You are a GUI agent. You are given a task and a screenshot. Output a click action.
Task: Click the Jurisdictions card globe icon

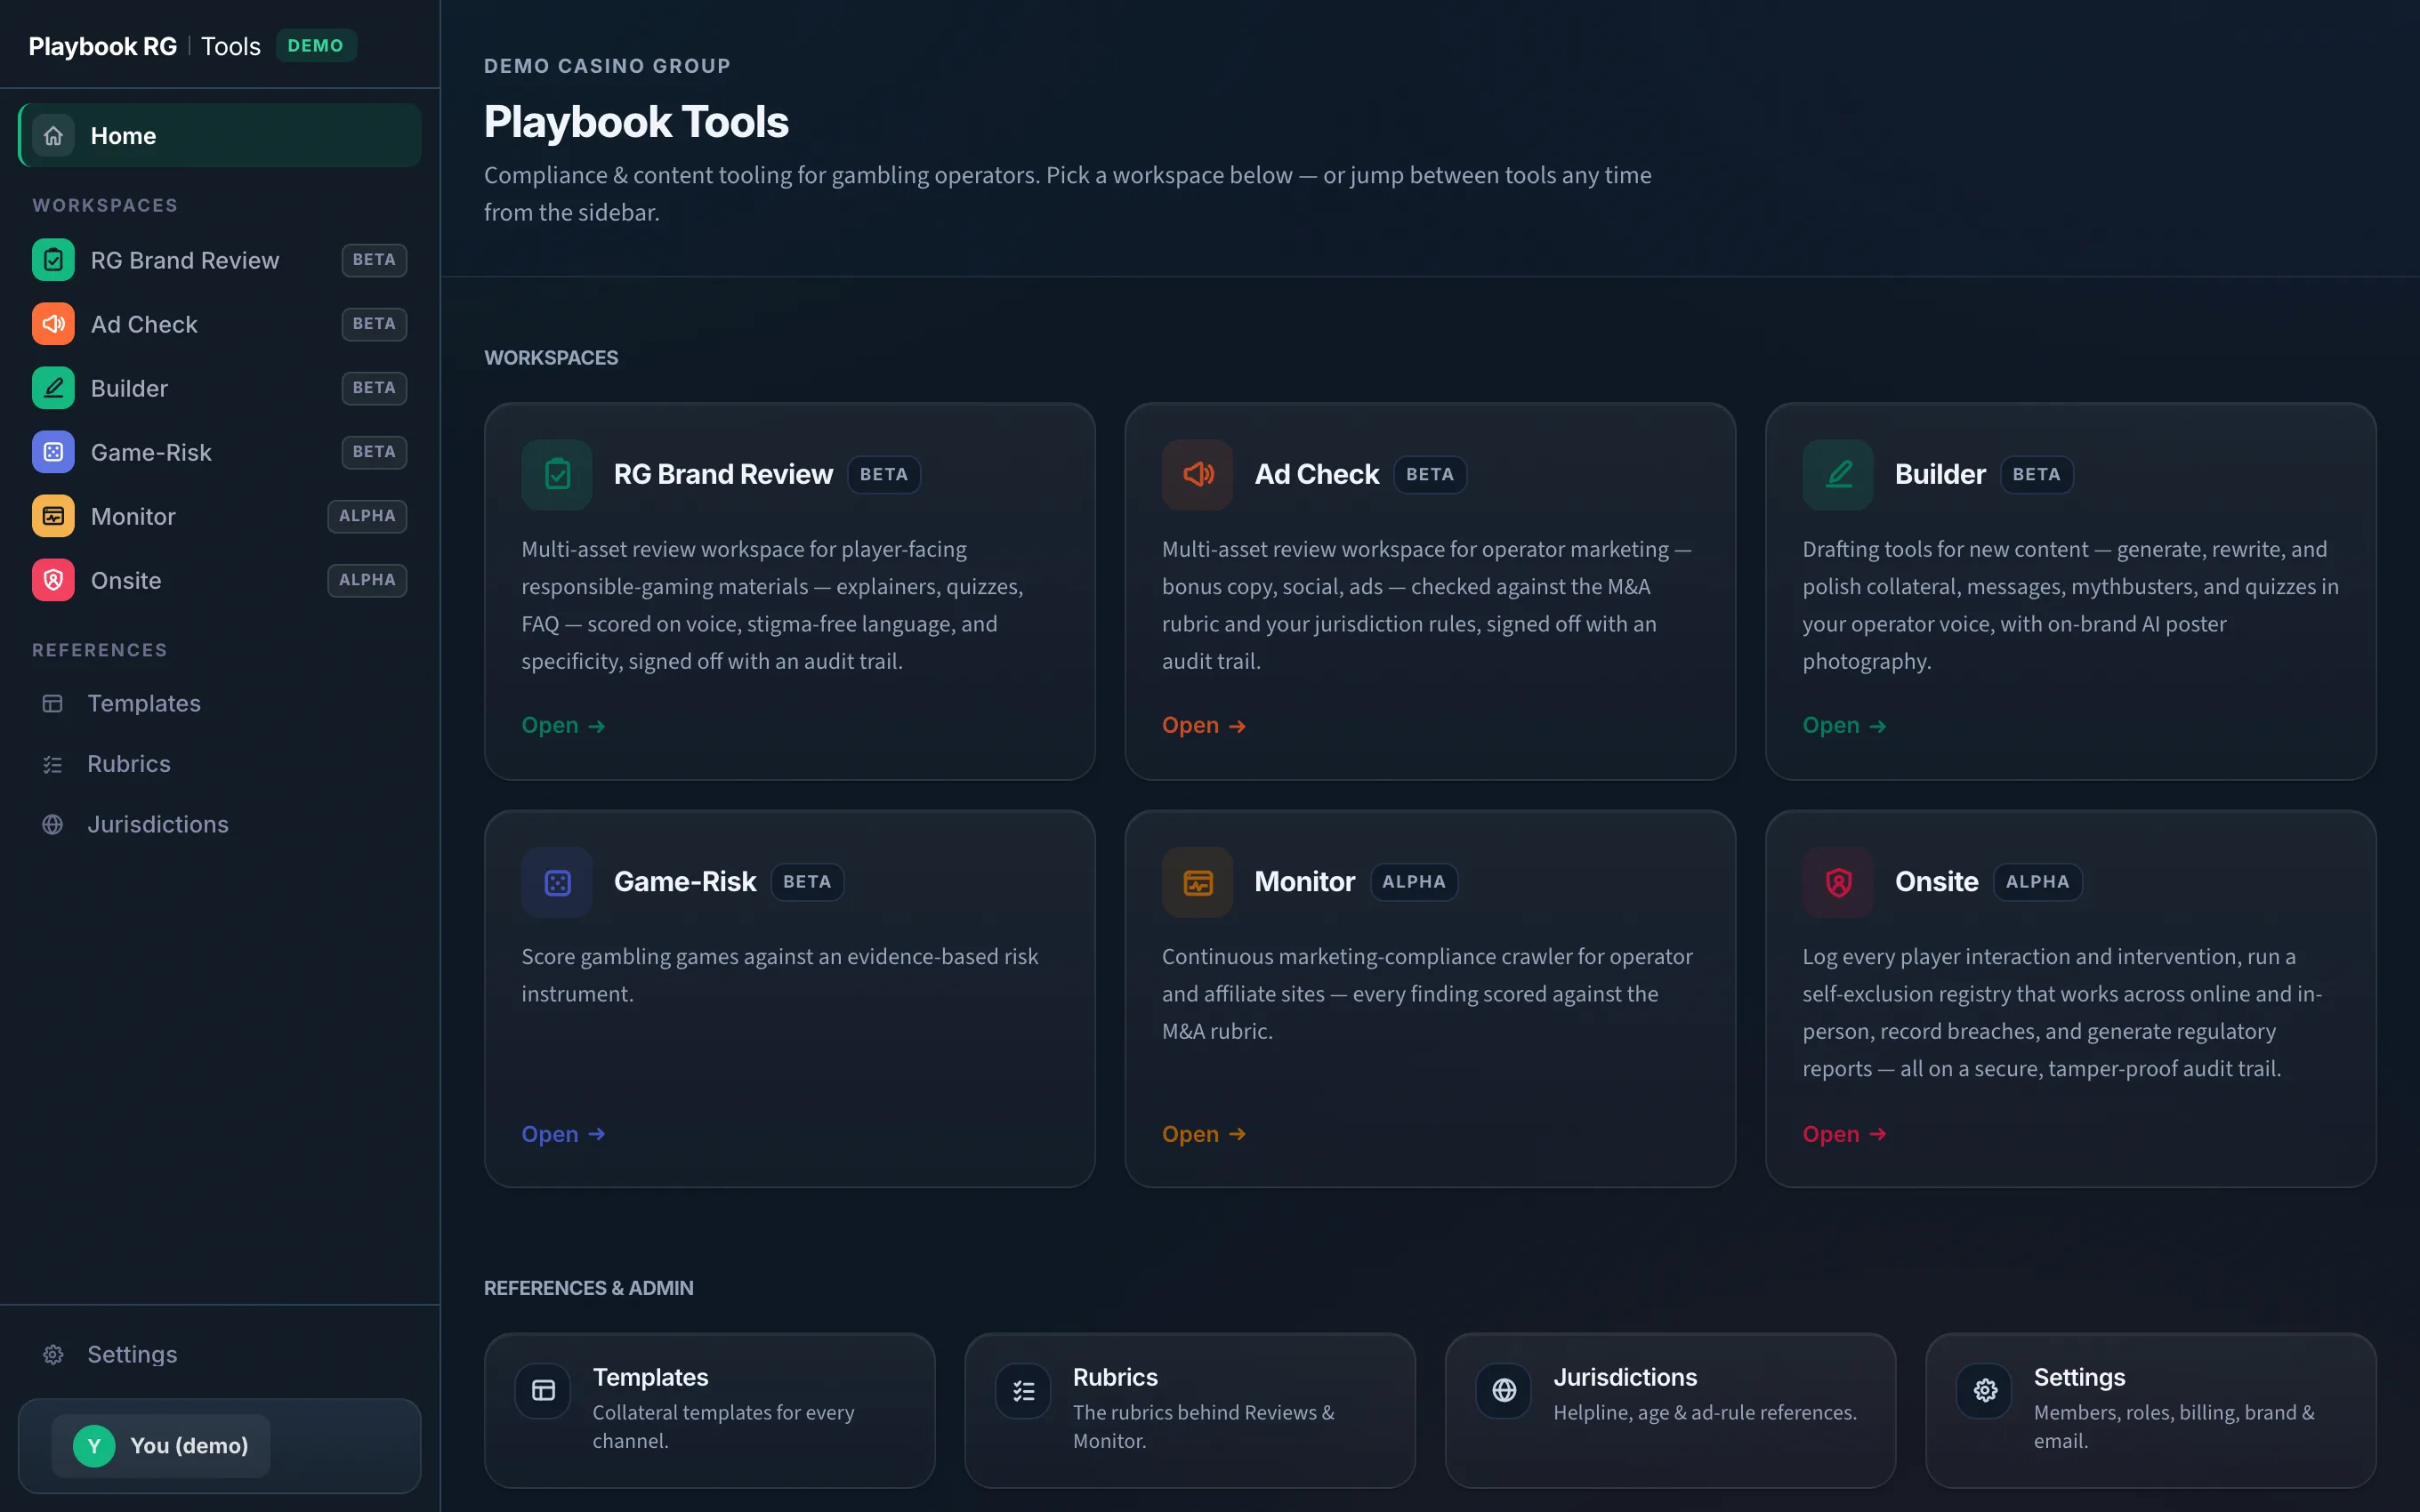[x=1504, y=1391]
